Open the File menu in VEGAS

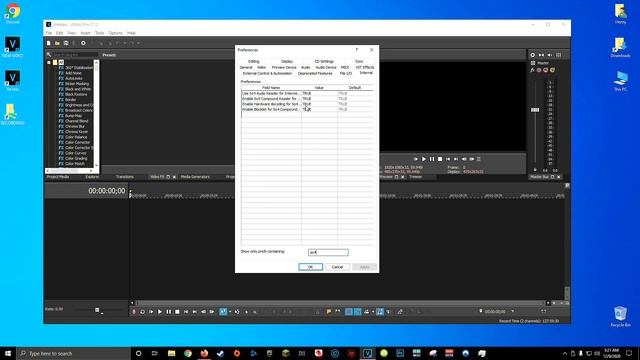49,33
